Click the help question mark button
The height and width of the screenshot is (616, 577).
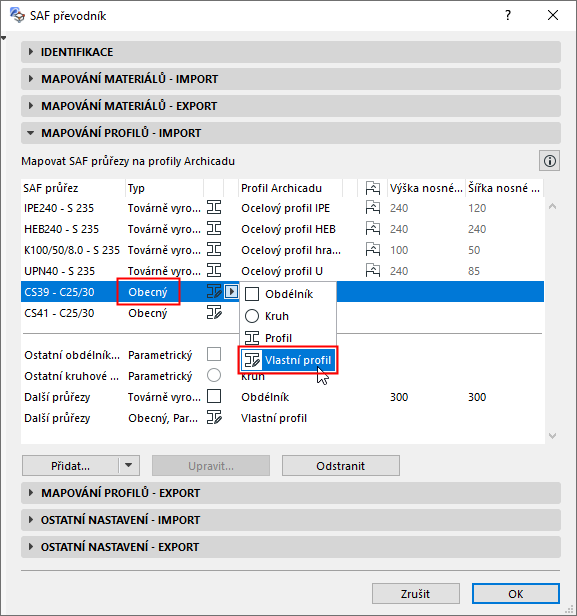point(508,15)
